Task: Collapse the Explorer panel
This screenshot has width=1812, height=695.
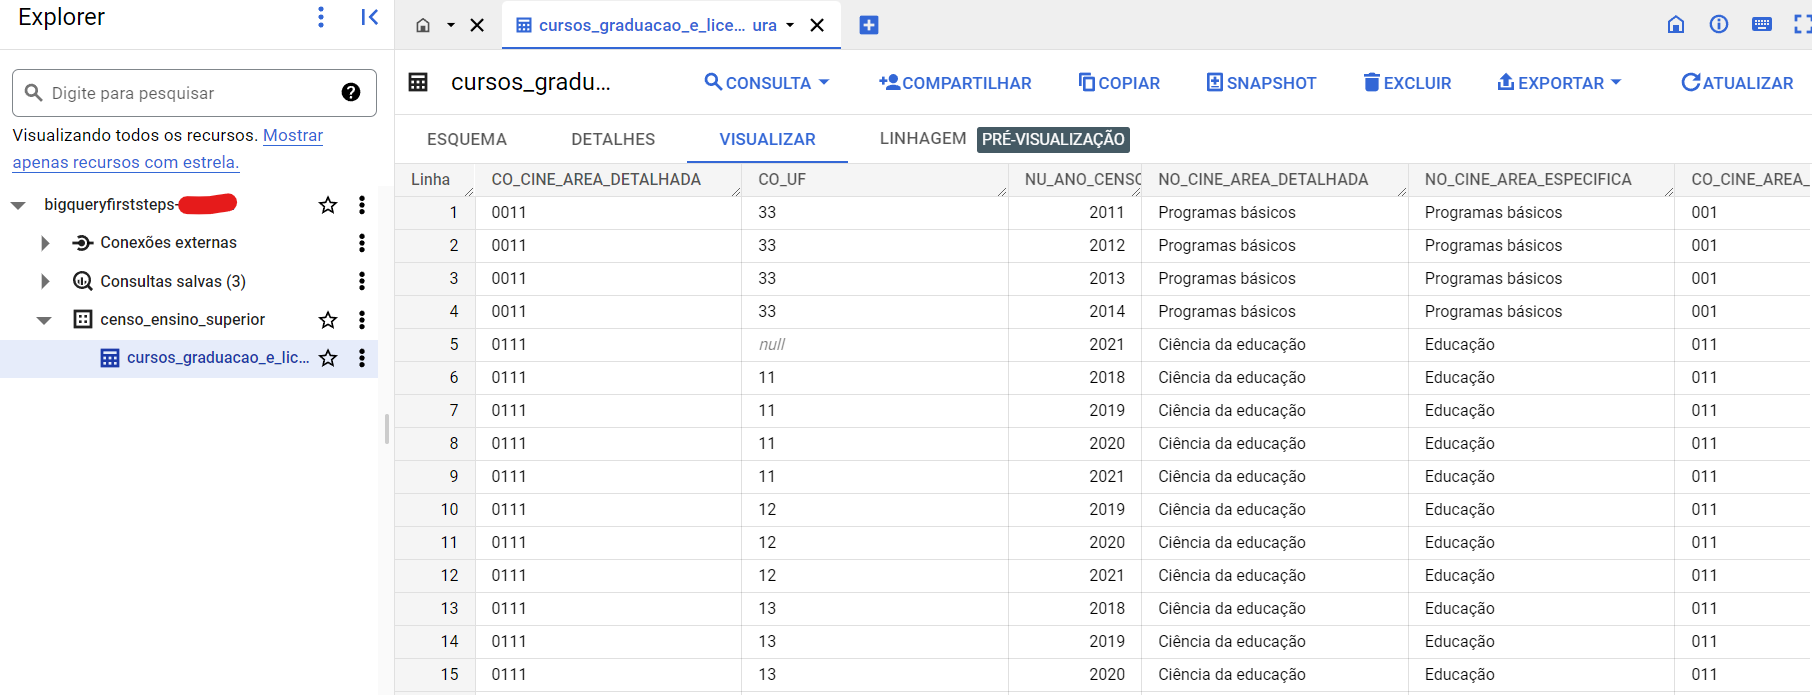Action: coord(369,17)
